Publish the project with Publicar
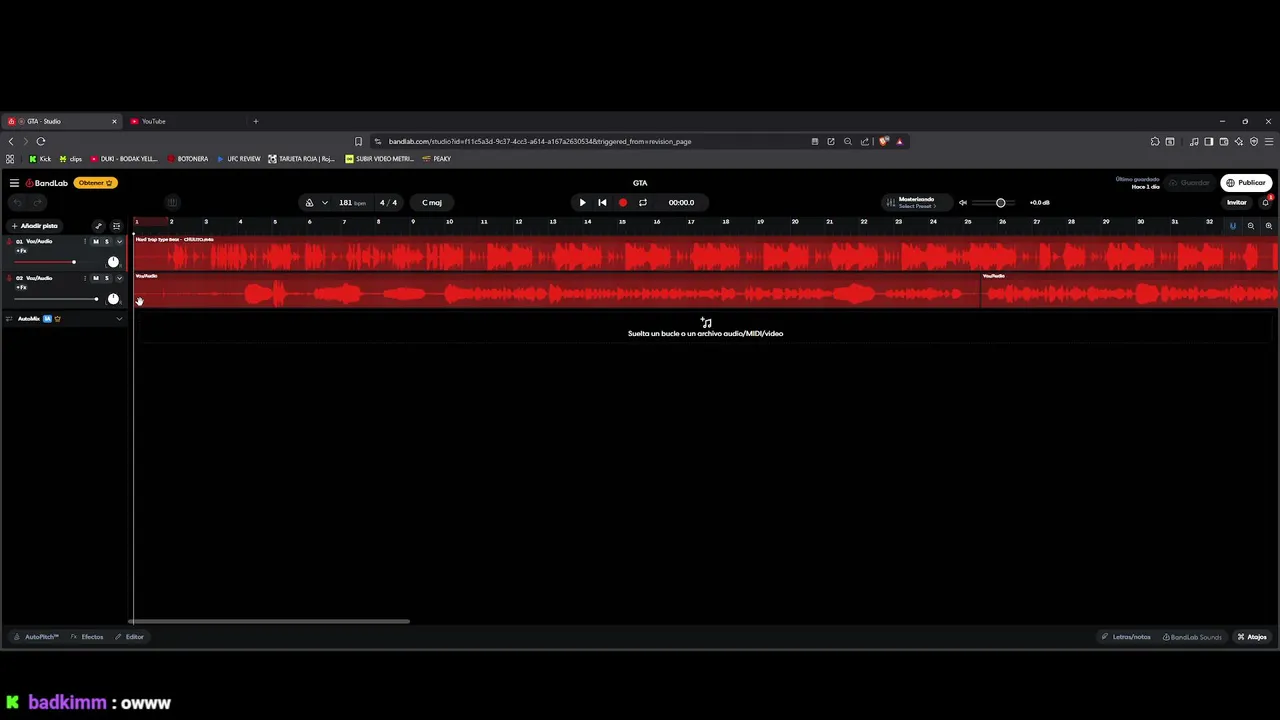Image resolution: width=1280 pixels, height=720 pixels. pyautogui.click(x=1246, y=183)
